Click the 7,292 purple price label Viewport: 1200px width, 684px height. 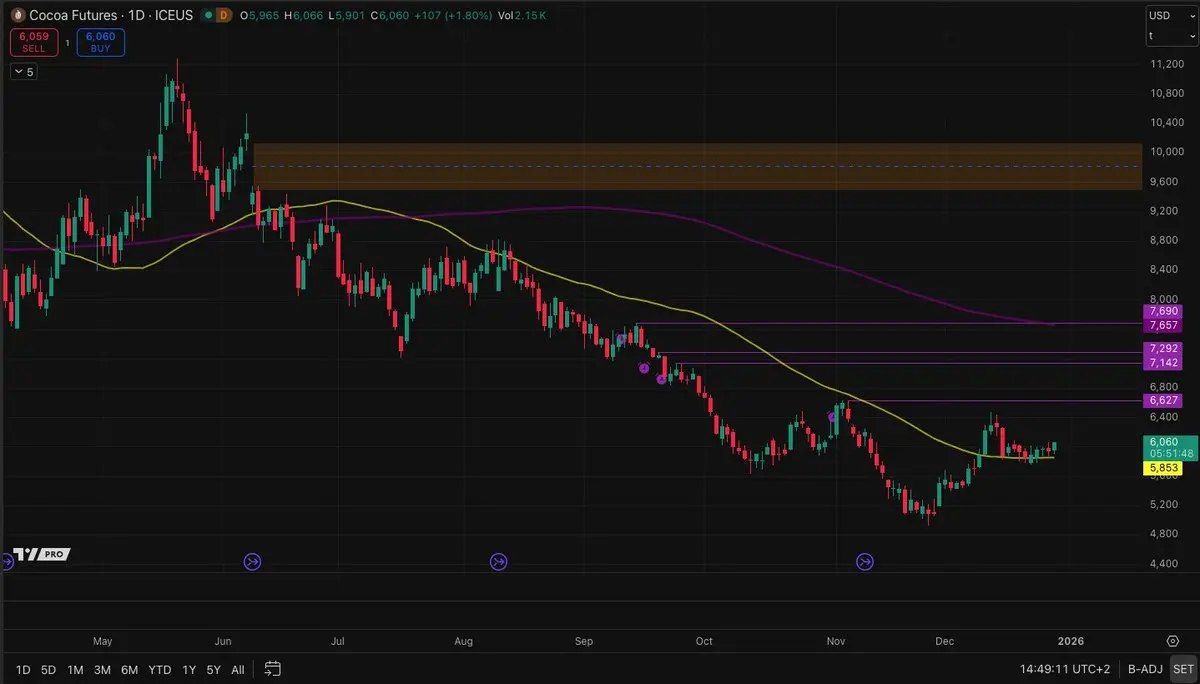tap(1162, 348)
